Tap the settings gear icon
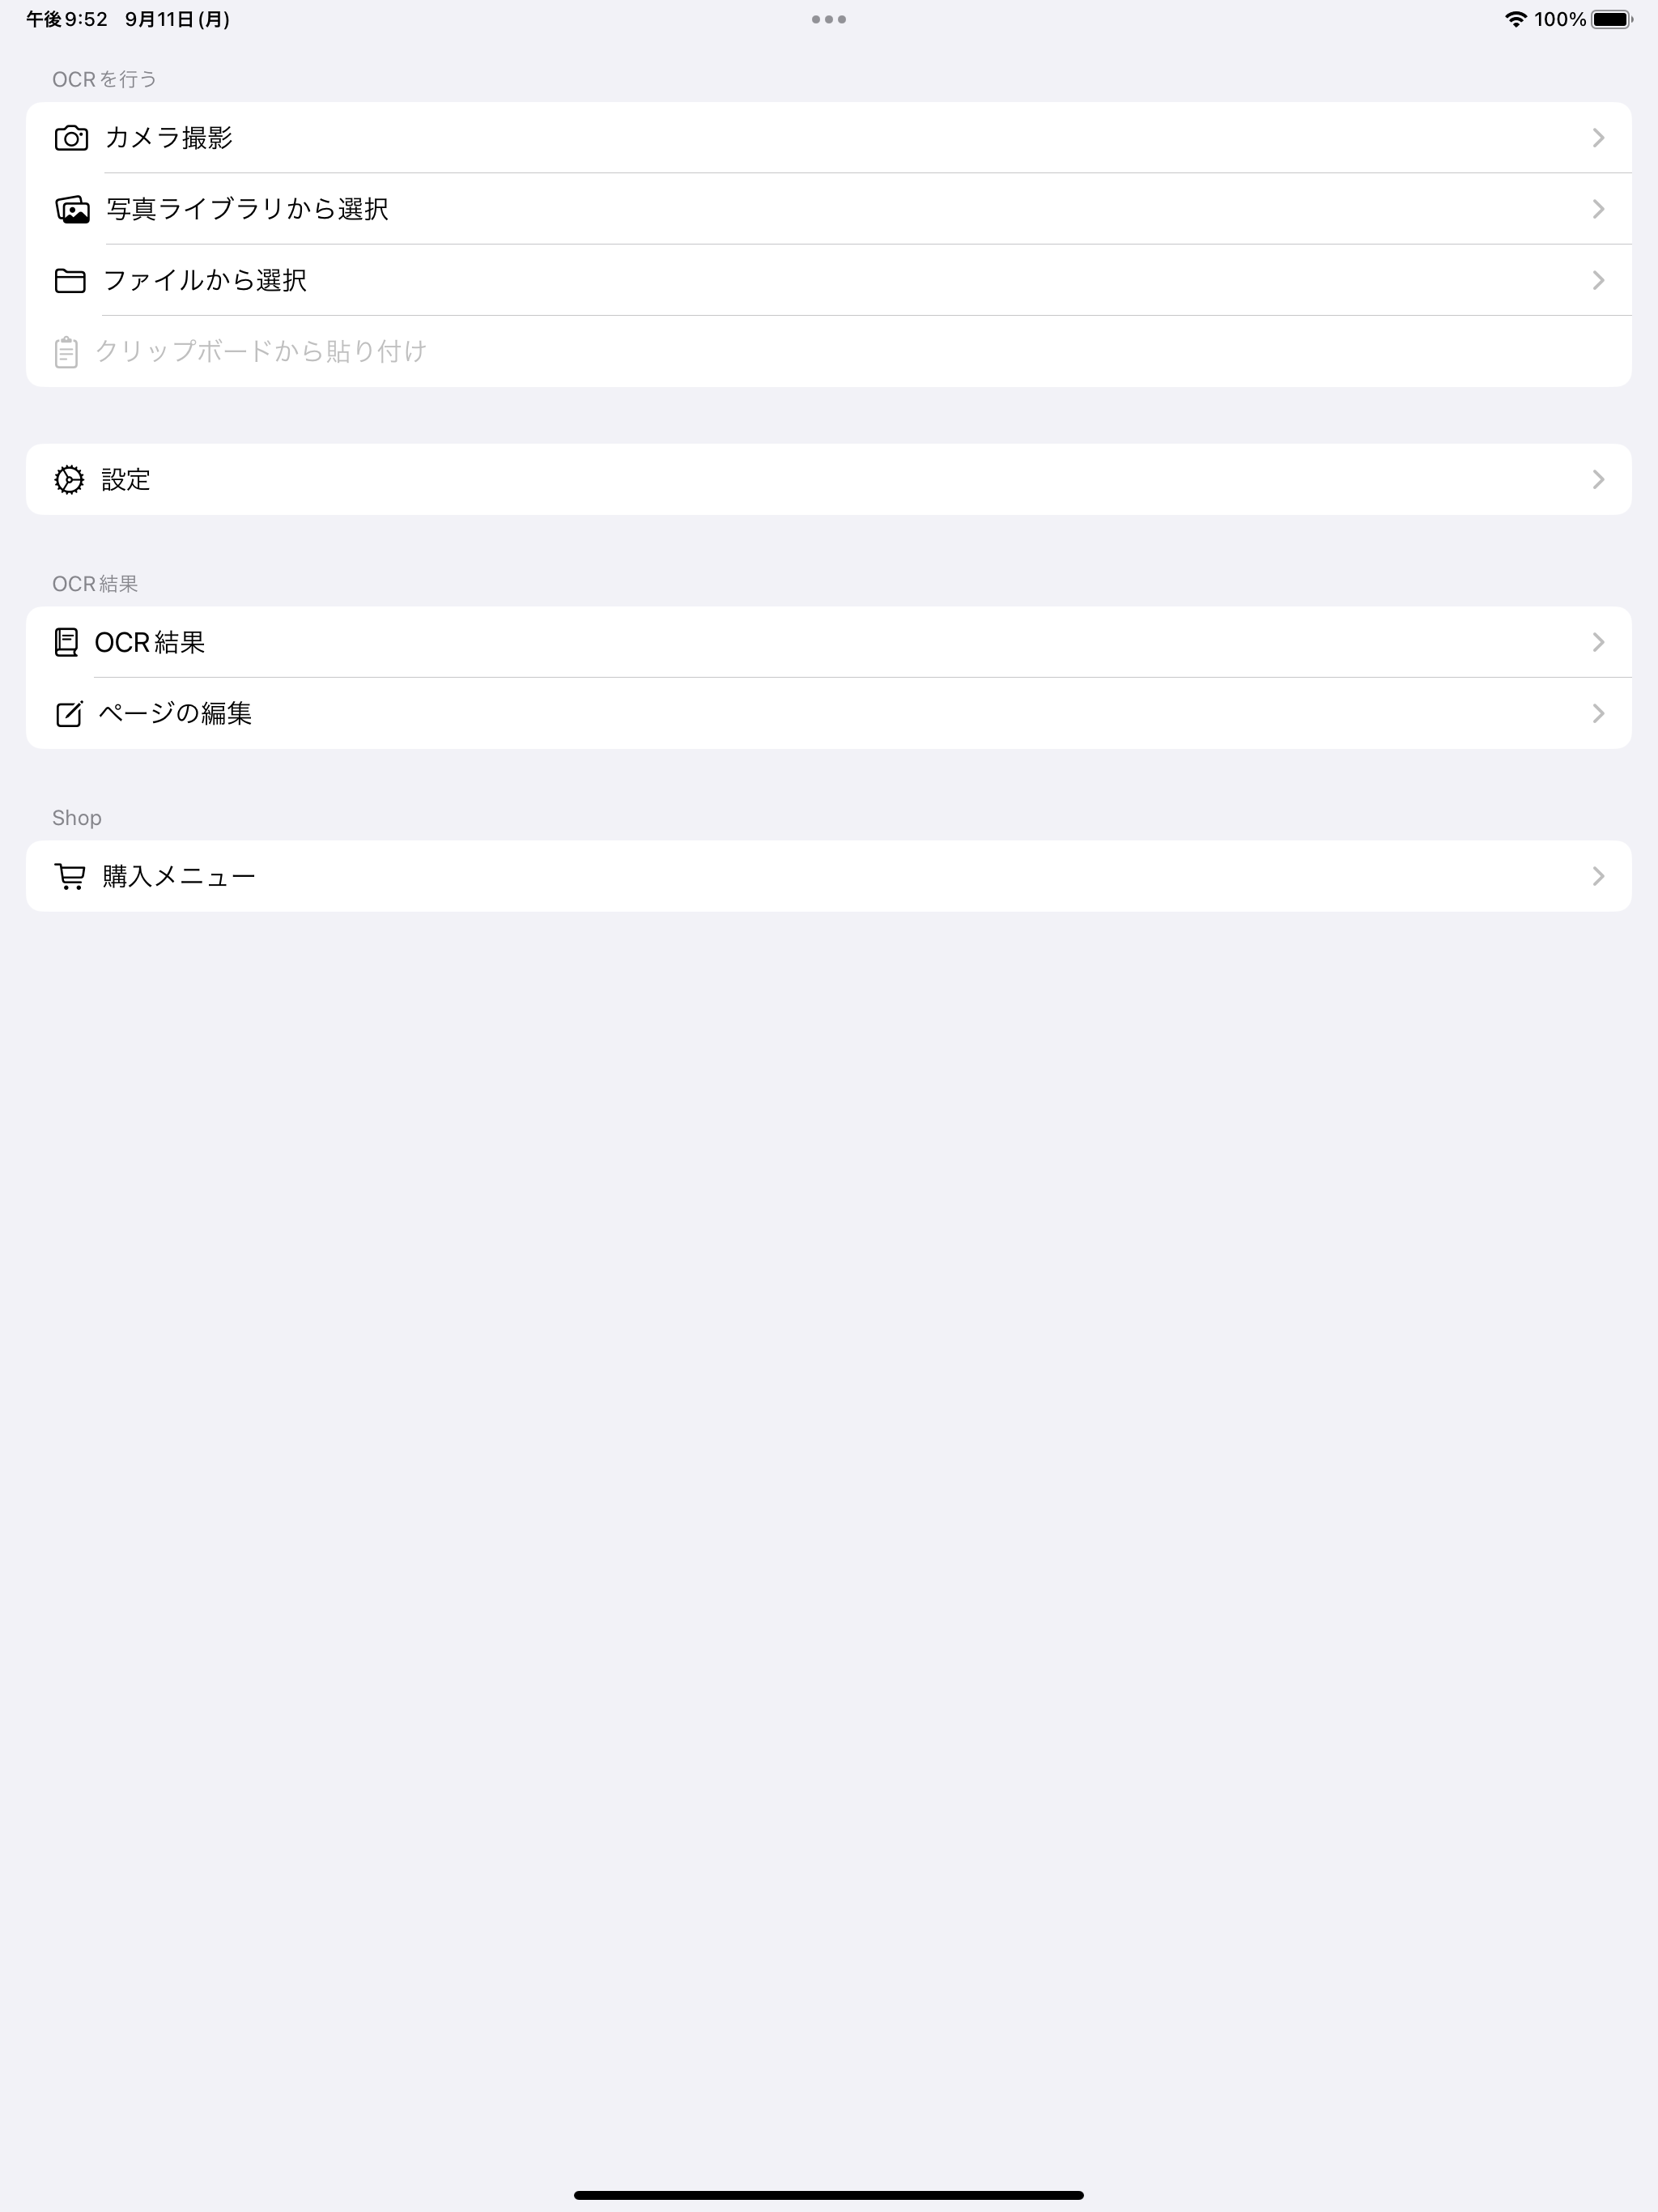This screenshot has width=1658, height=2212. 69,480
